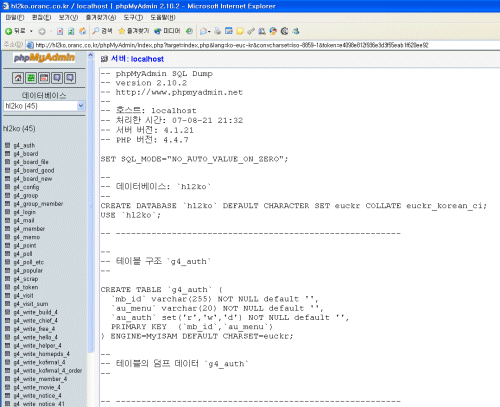500x407 pixels.
Task: Open the g4_auth table
Action: [24, 145]
